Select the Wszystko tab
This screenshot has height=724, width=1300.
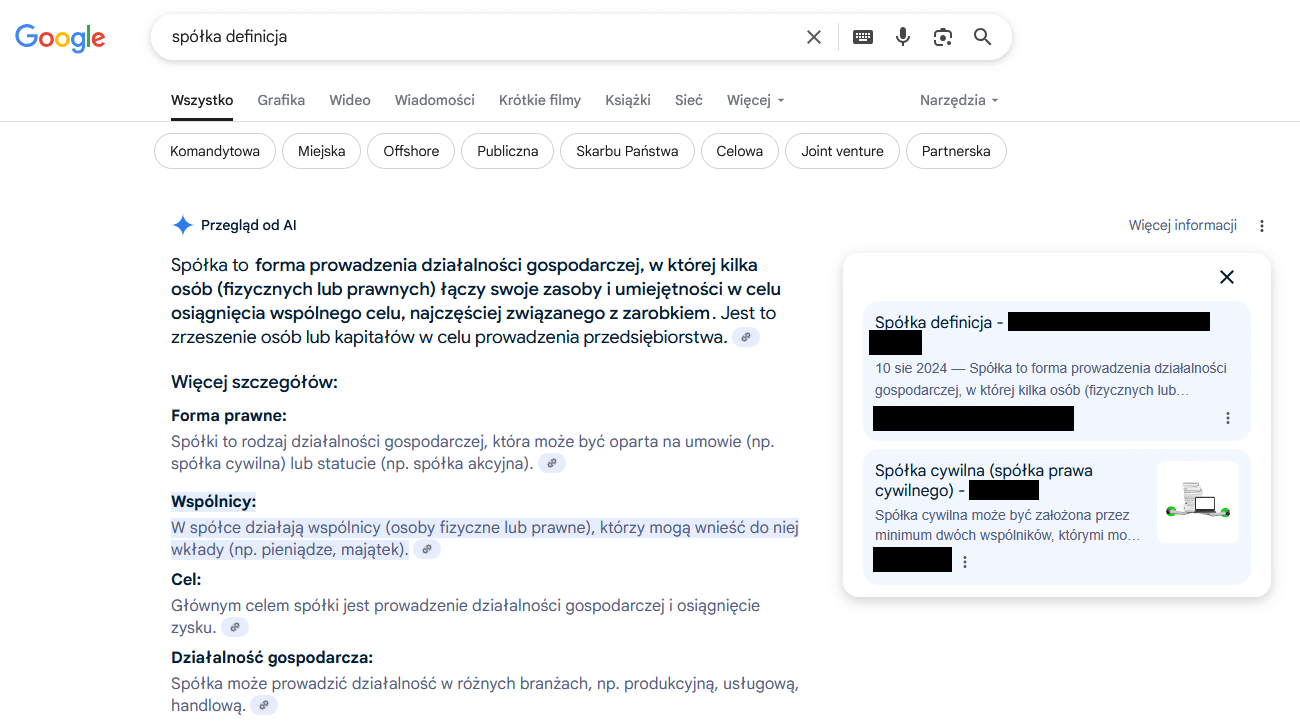[x=202, y=100]
